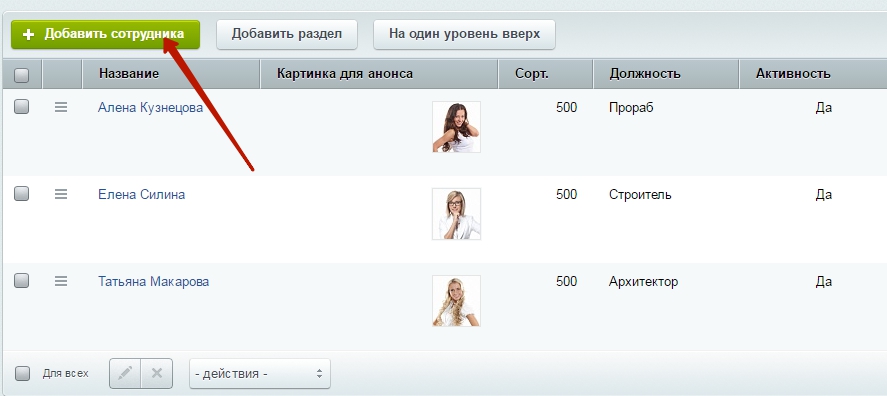Click Татьяна Макарова photo thumbnail

457,301
